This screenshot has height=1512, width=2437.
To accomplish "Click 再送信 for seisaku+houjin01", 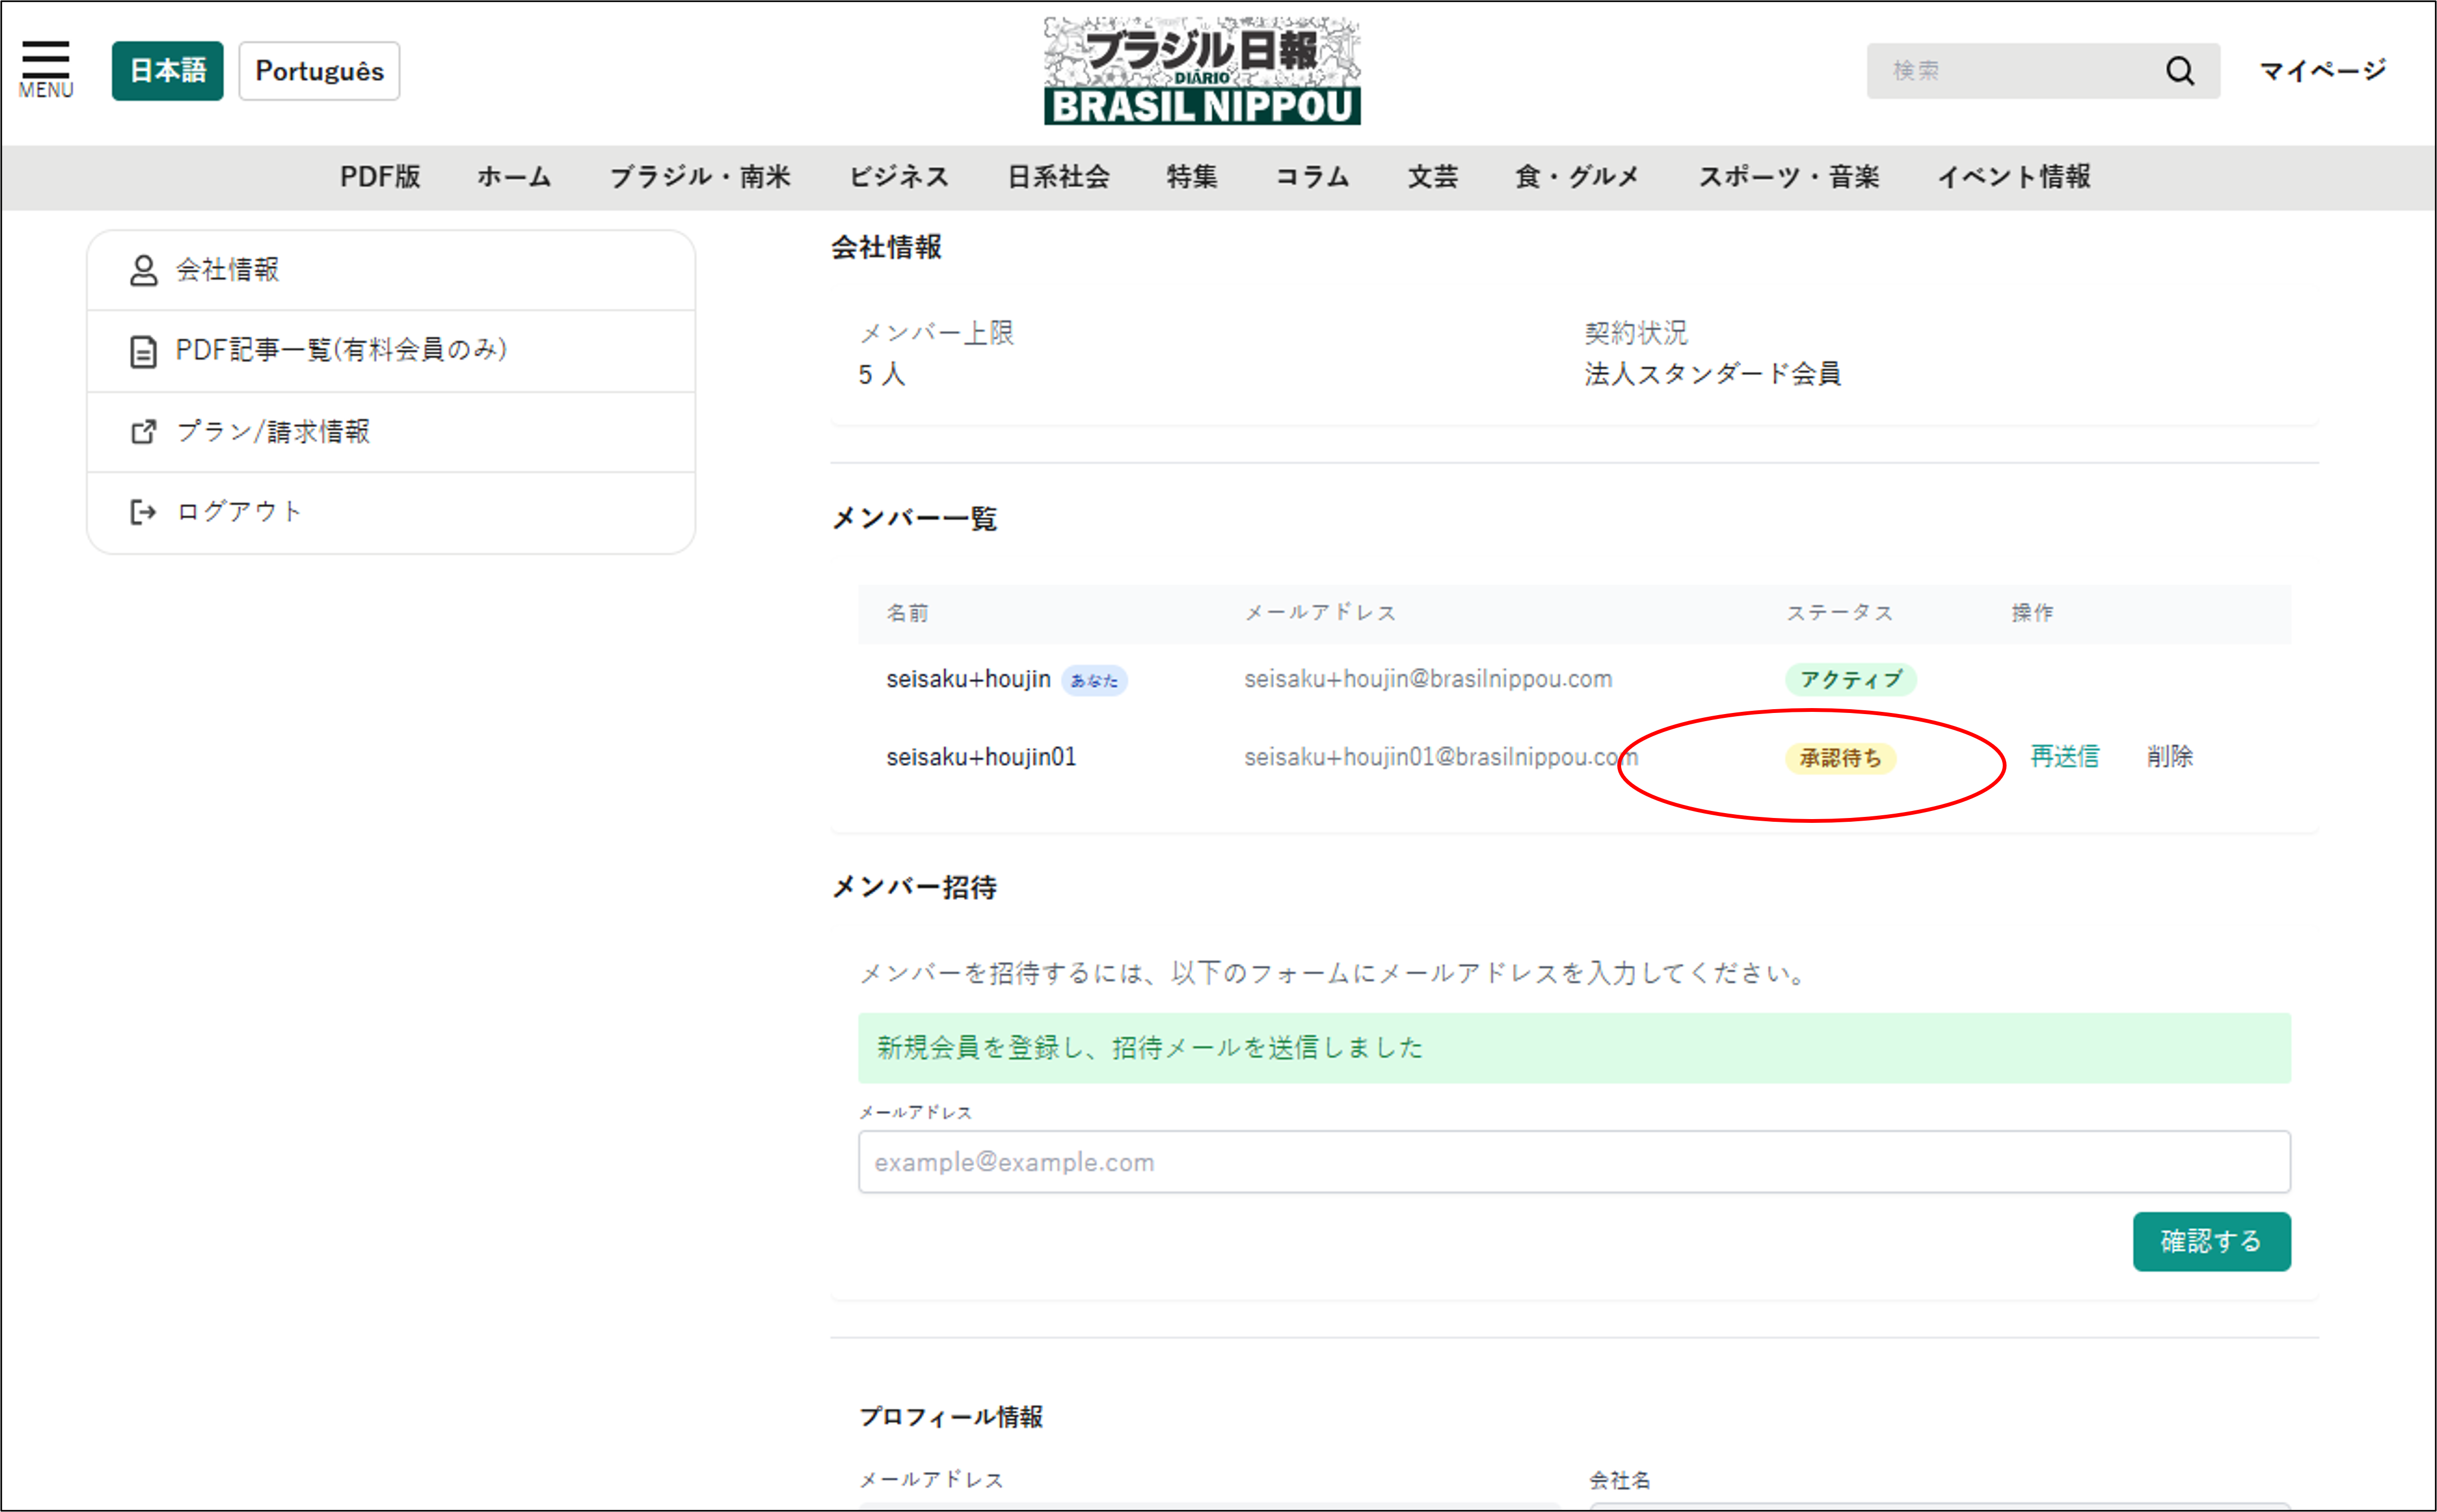I will pos(2064,757).
